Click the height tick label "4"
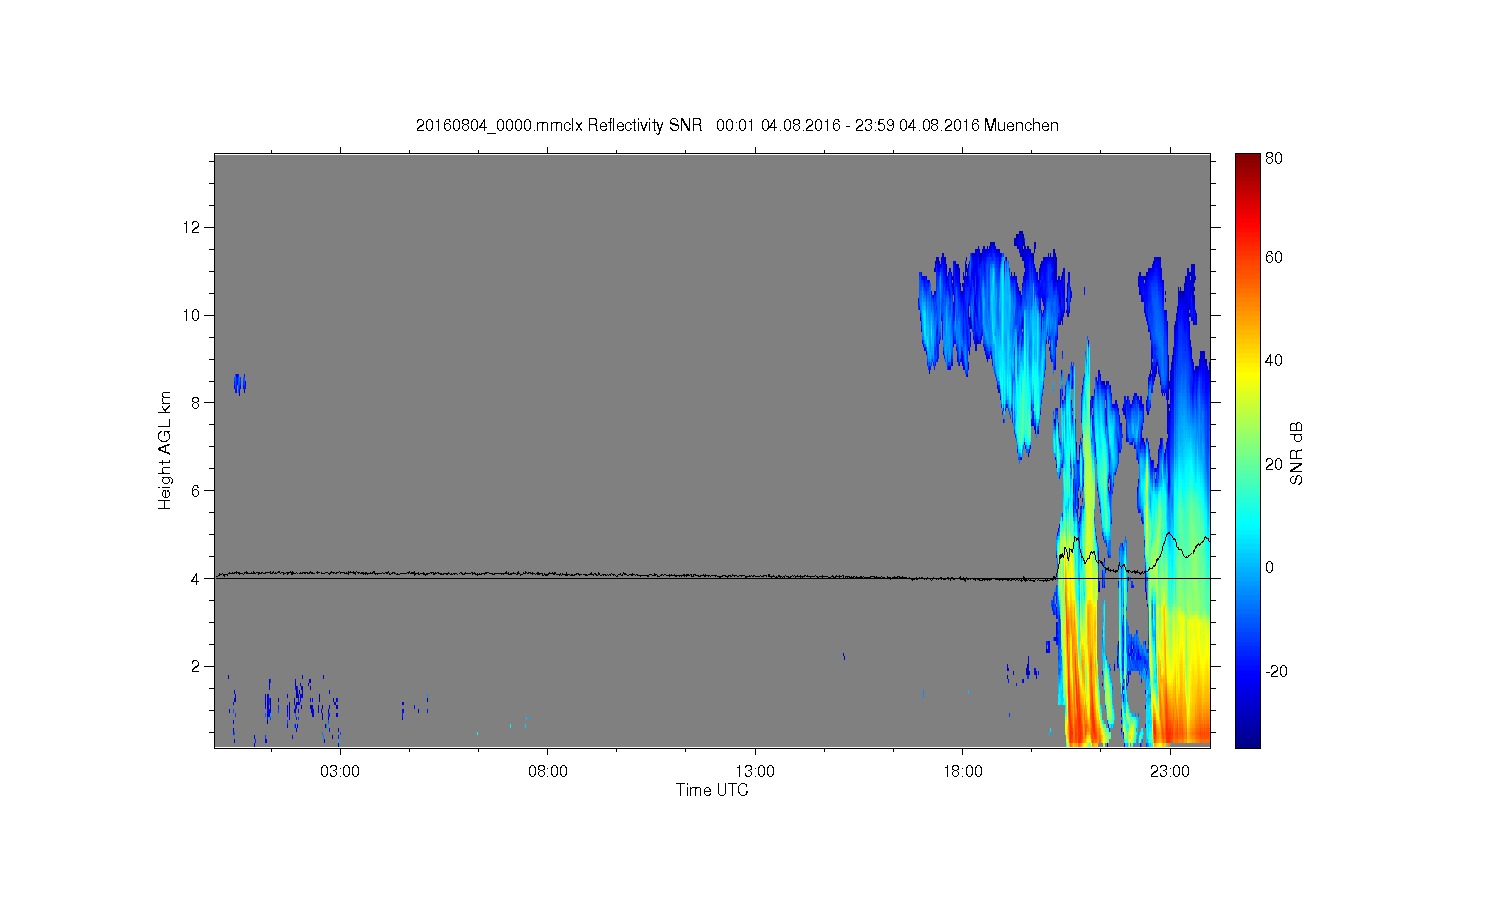Image resolution: width=1500 pixels, height=900 pixels. [x=197, y=578]
